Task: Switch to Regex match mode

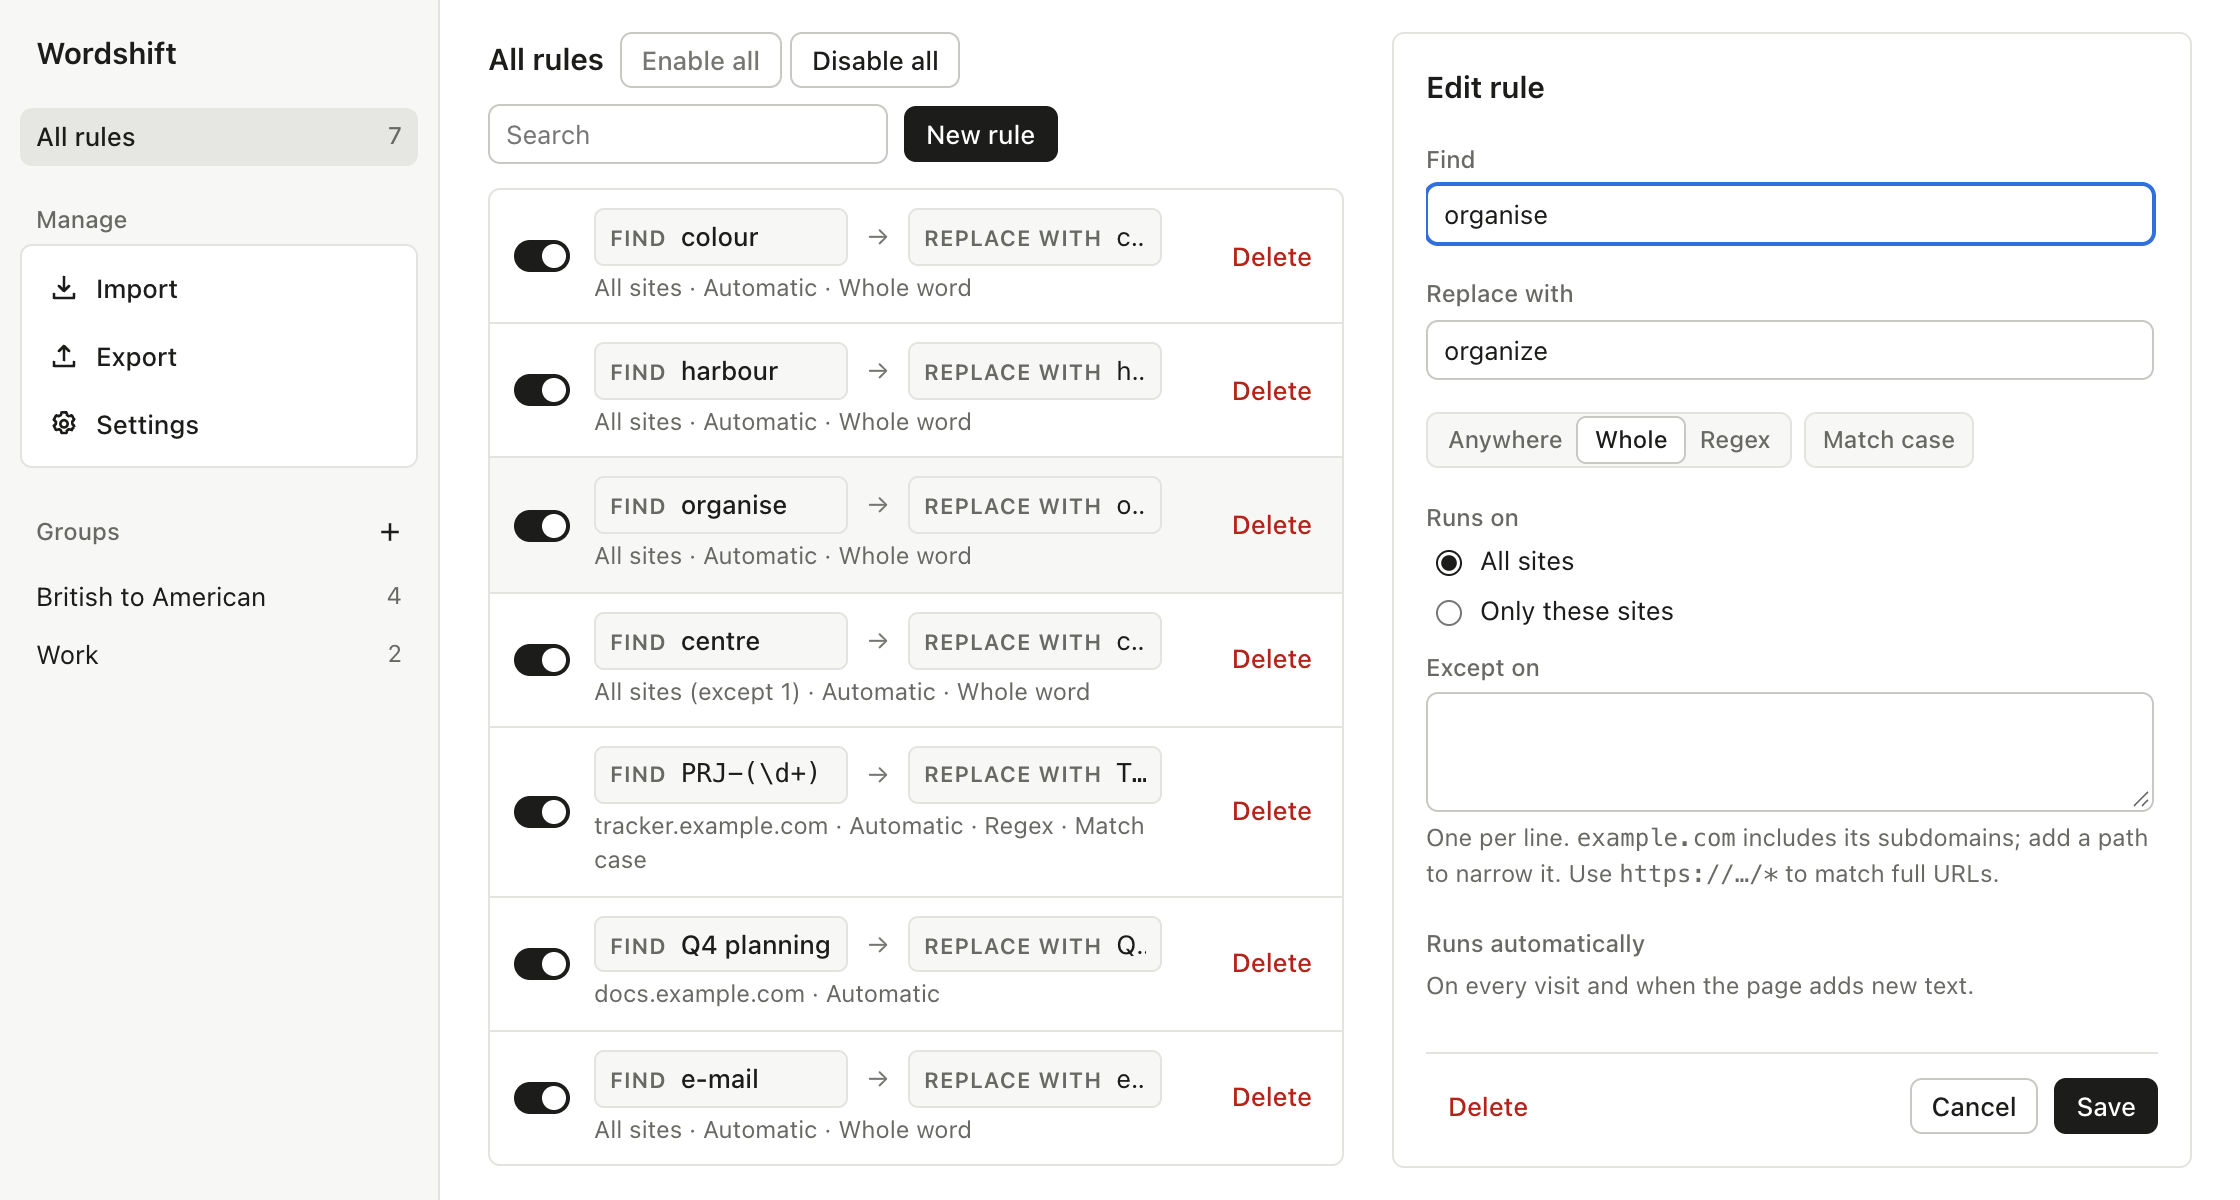Action: (1735, 440)
